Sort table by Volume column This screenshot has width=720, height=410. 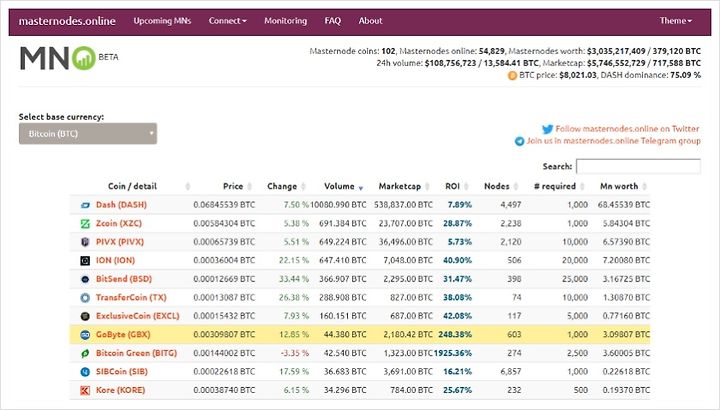[x=339, y=186]
